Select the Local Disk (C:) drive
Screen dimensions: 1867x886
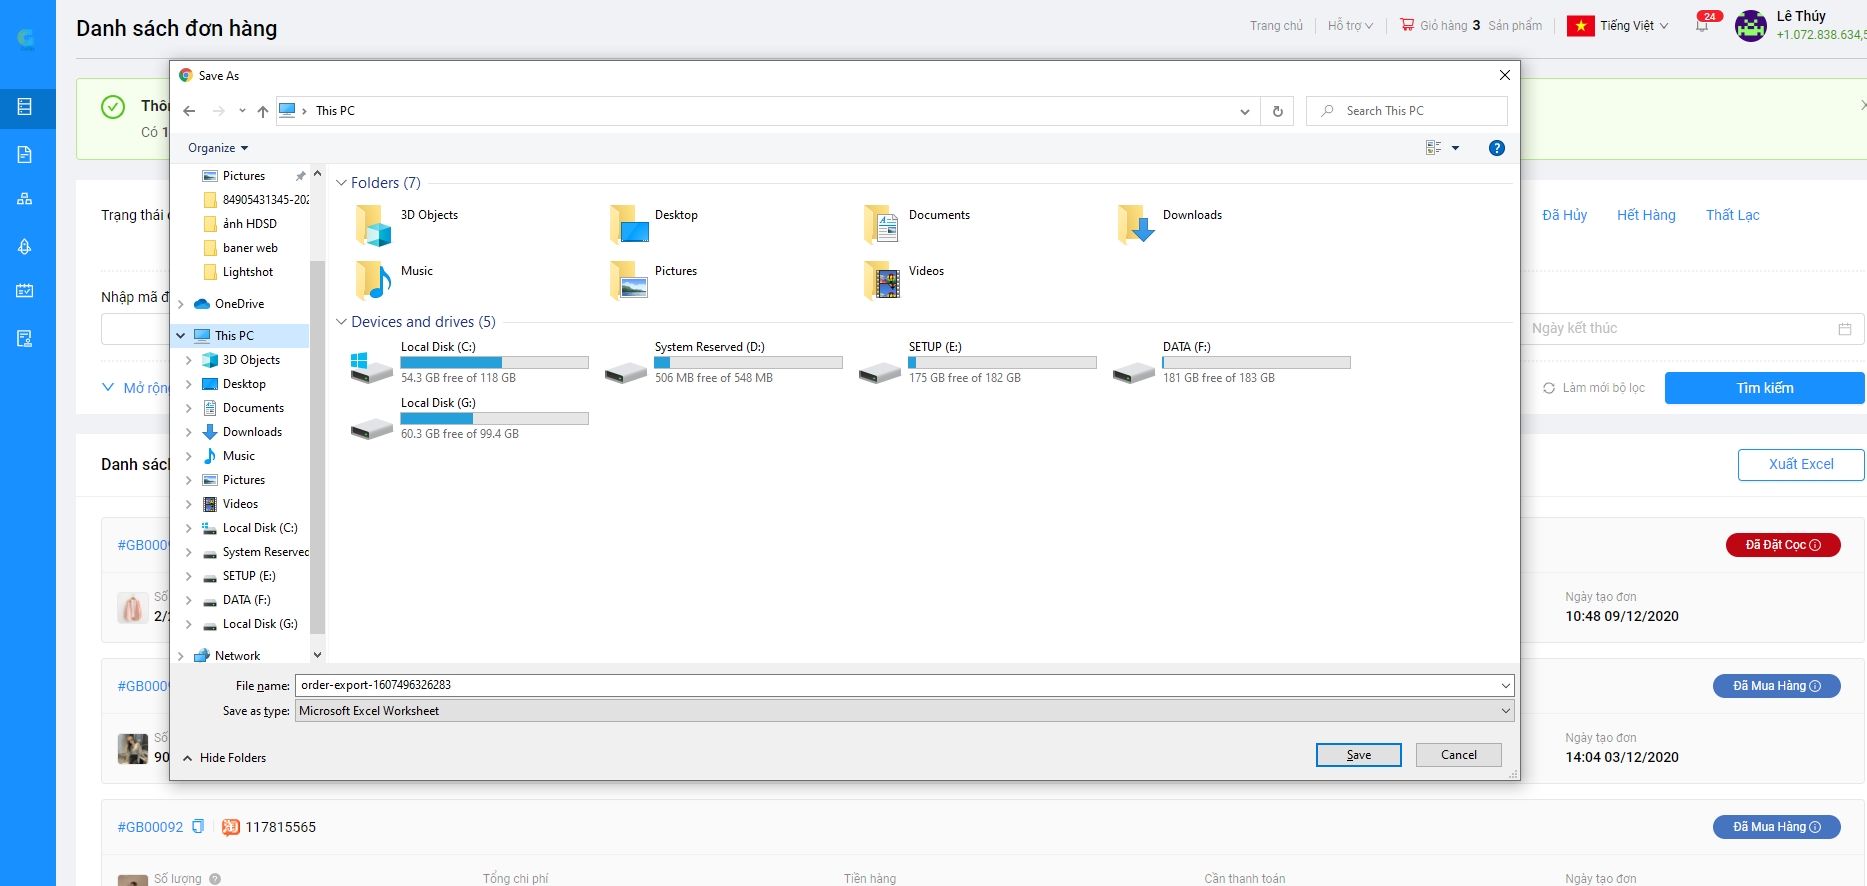coord(371,367)
